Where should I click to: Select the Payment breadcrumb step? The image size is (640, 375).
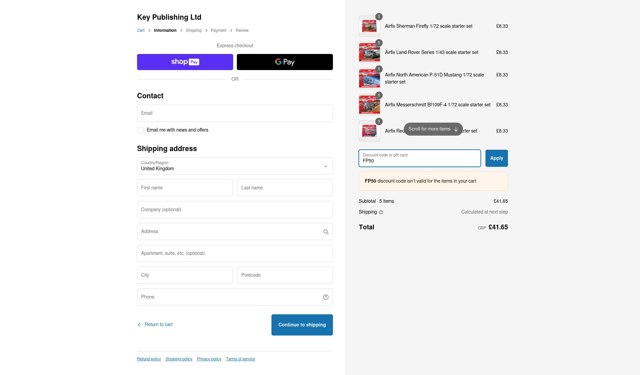click(x=218, y=30)
